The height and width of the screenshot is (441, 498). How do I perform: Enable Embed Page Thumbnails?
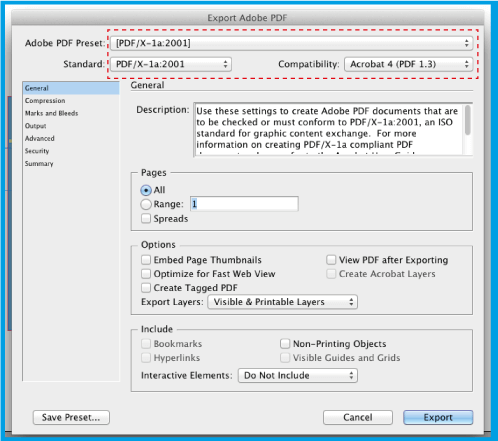pyautogui.click(x=146, y=260)
